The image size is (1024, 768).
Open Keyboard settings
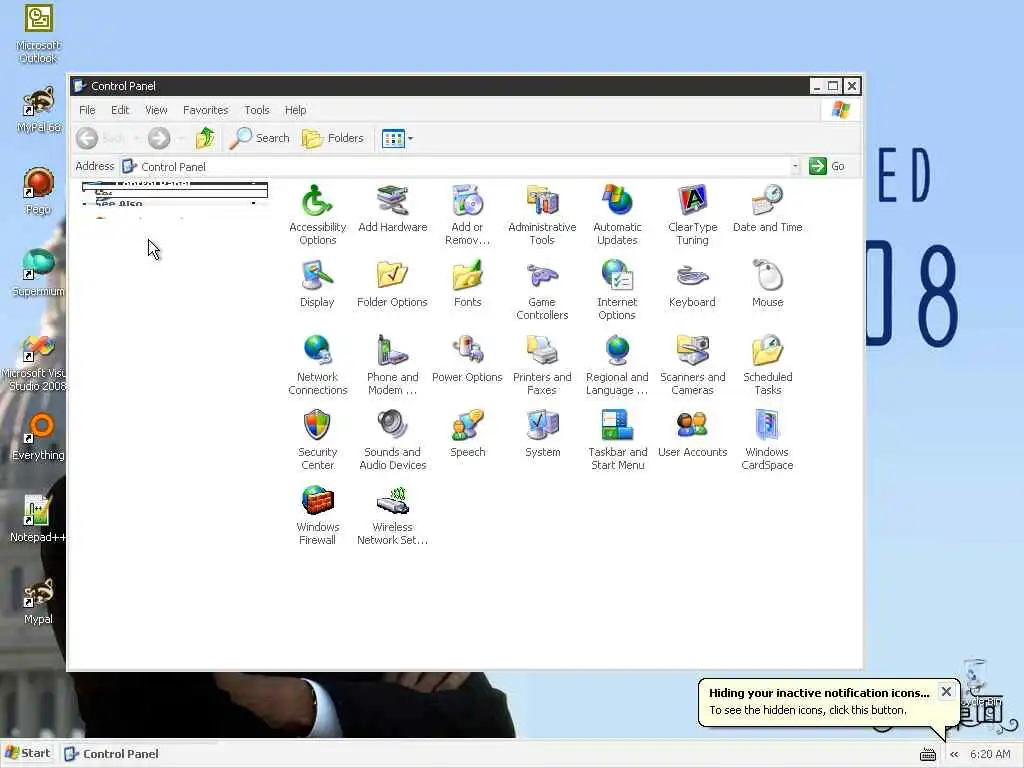(692, 283)
